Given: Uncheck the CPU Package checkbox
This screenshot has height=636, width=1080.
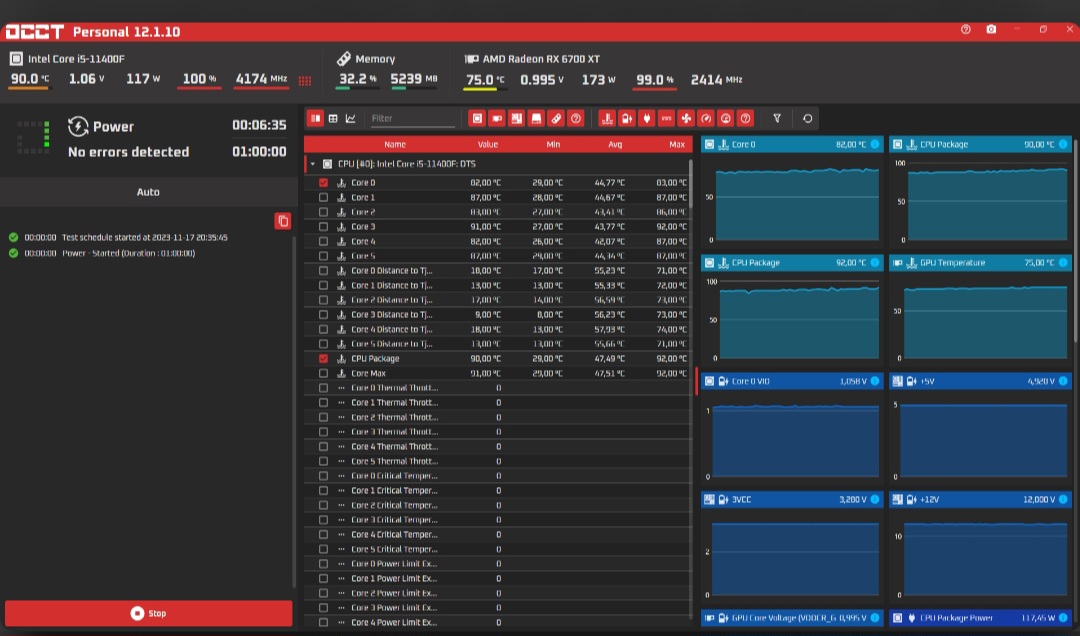Looking at the screenshot, I should coord(323,358).
